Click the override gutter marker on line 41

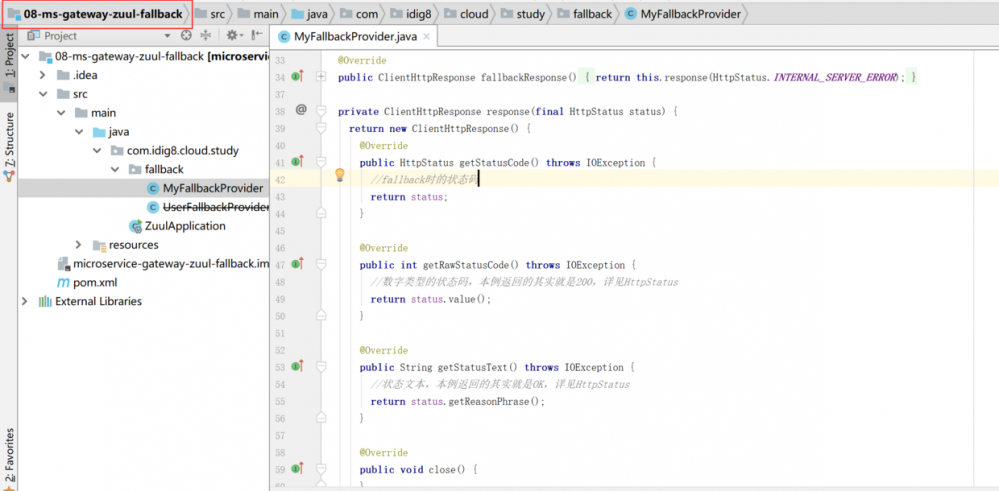click(x=297, y=162)
